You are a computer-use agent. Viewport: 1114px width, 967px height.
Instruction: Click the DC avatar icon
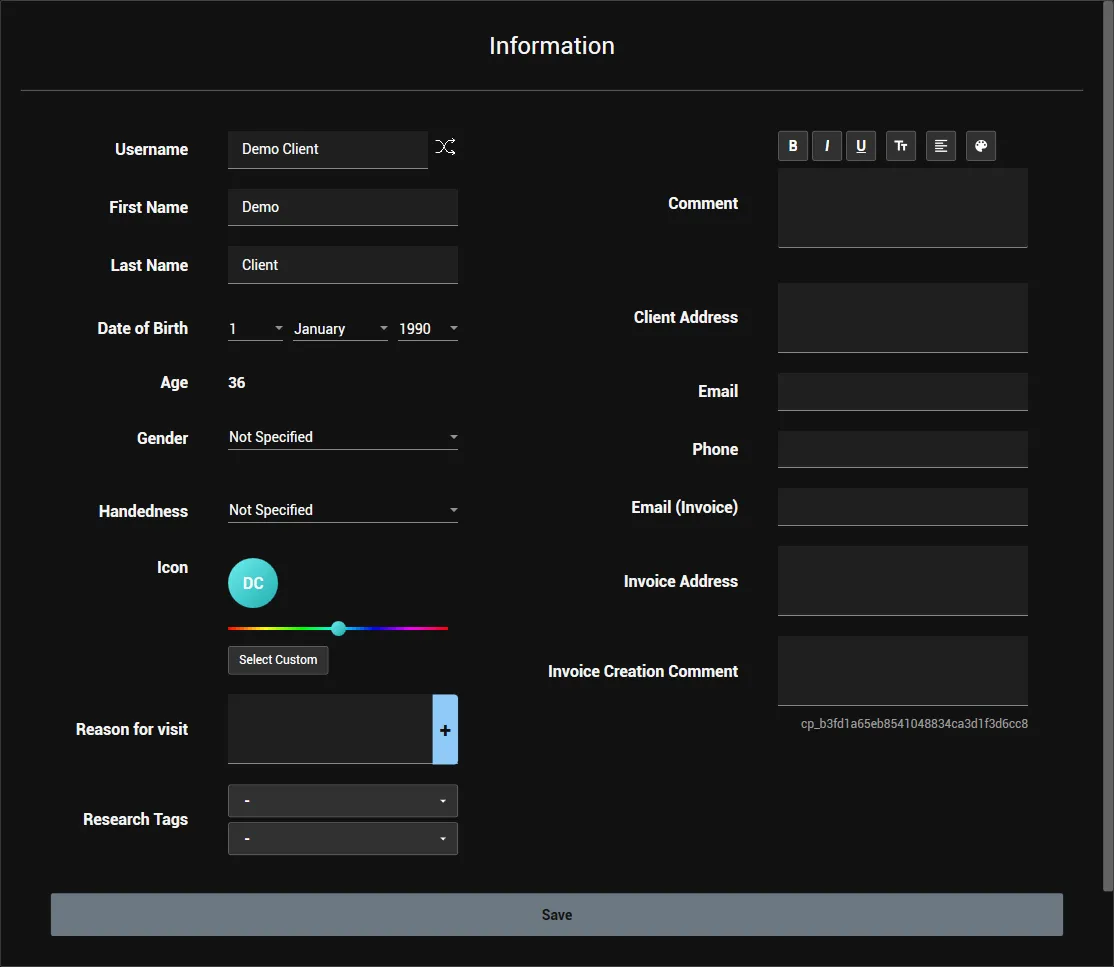coord(253,583)
